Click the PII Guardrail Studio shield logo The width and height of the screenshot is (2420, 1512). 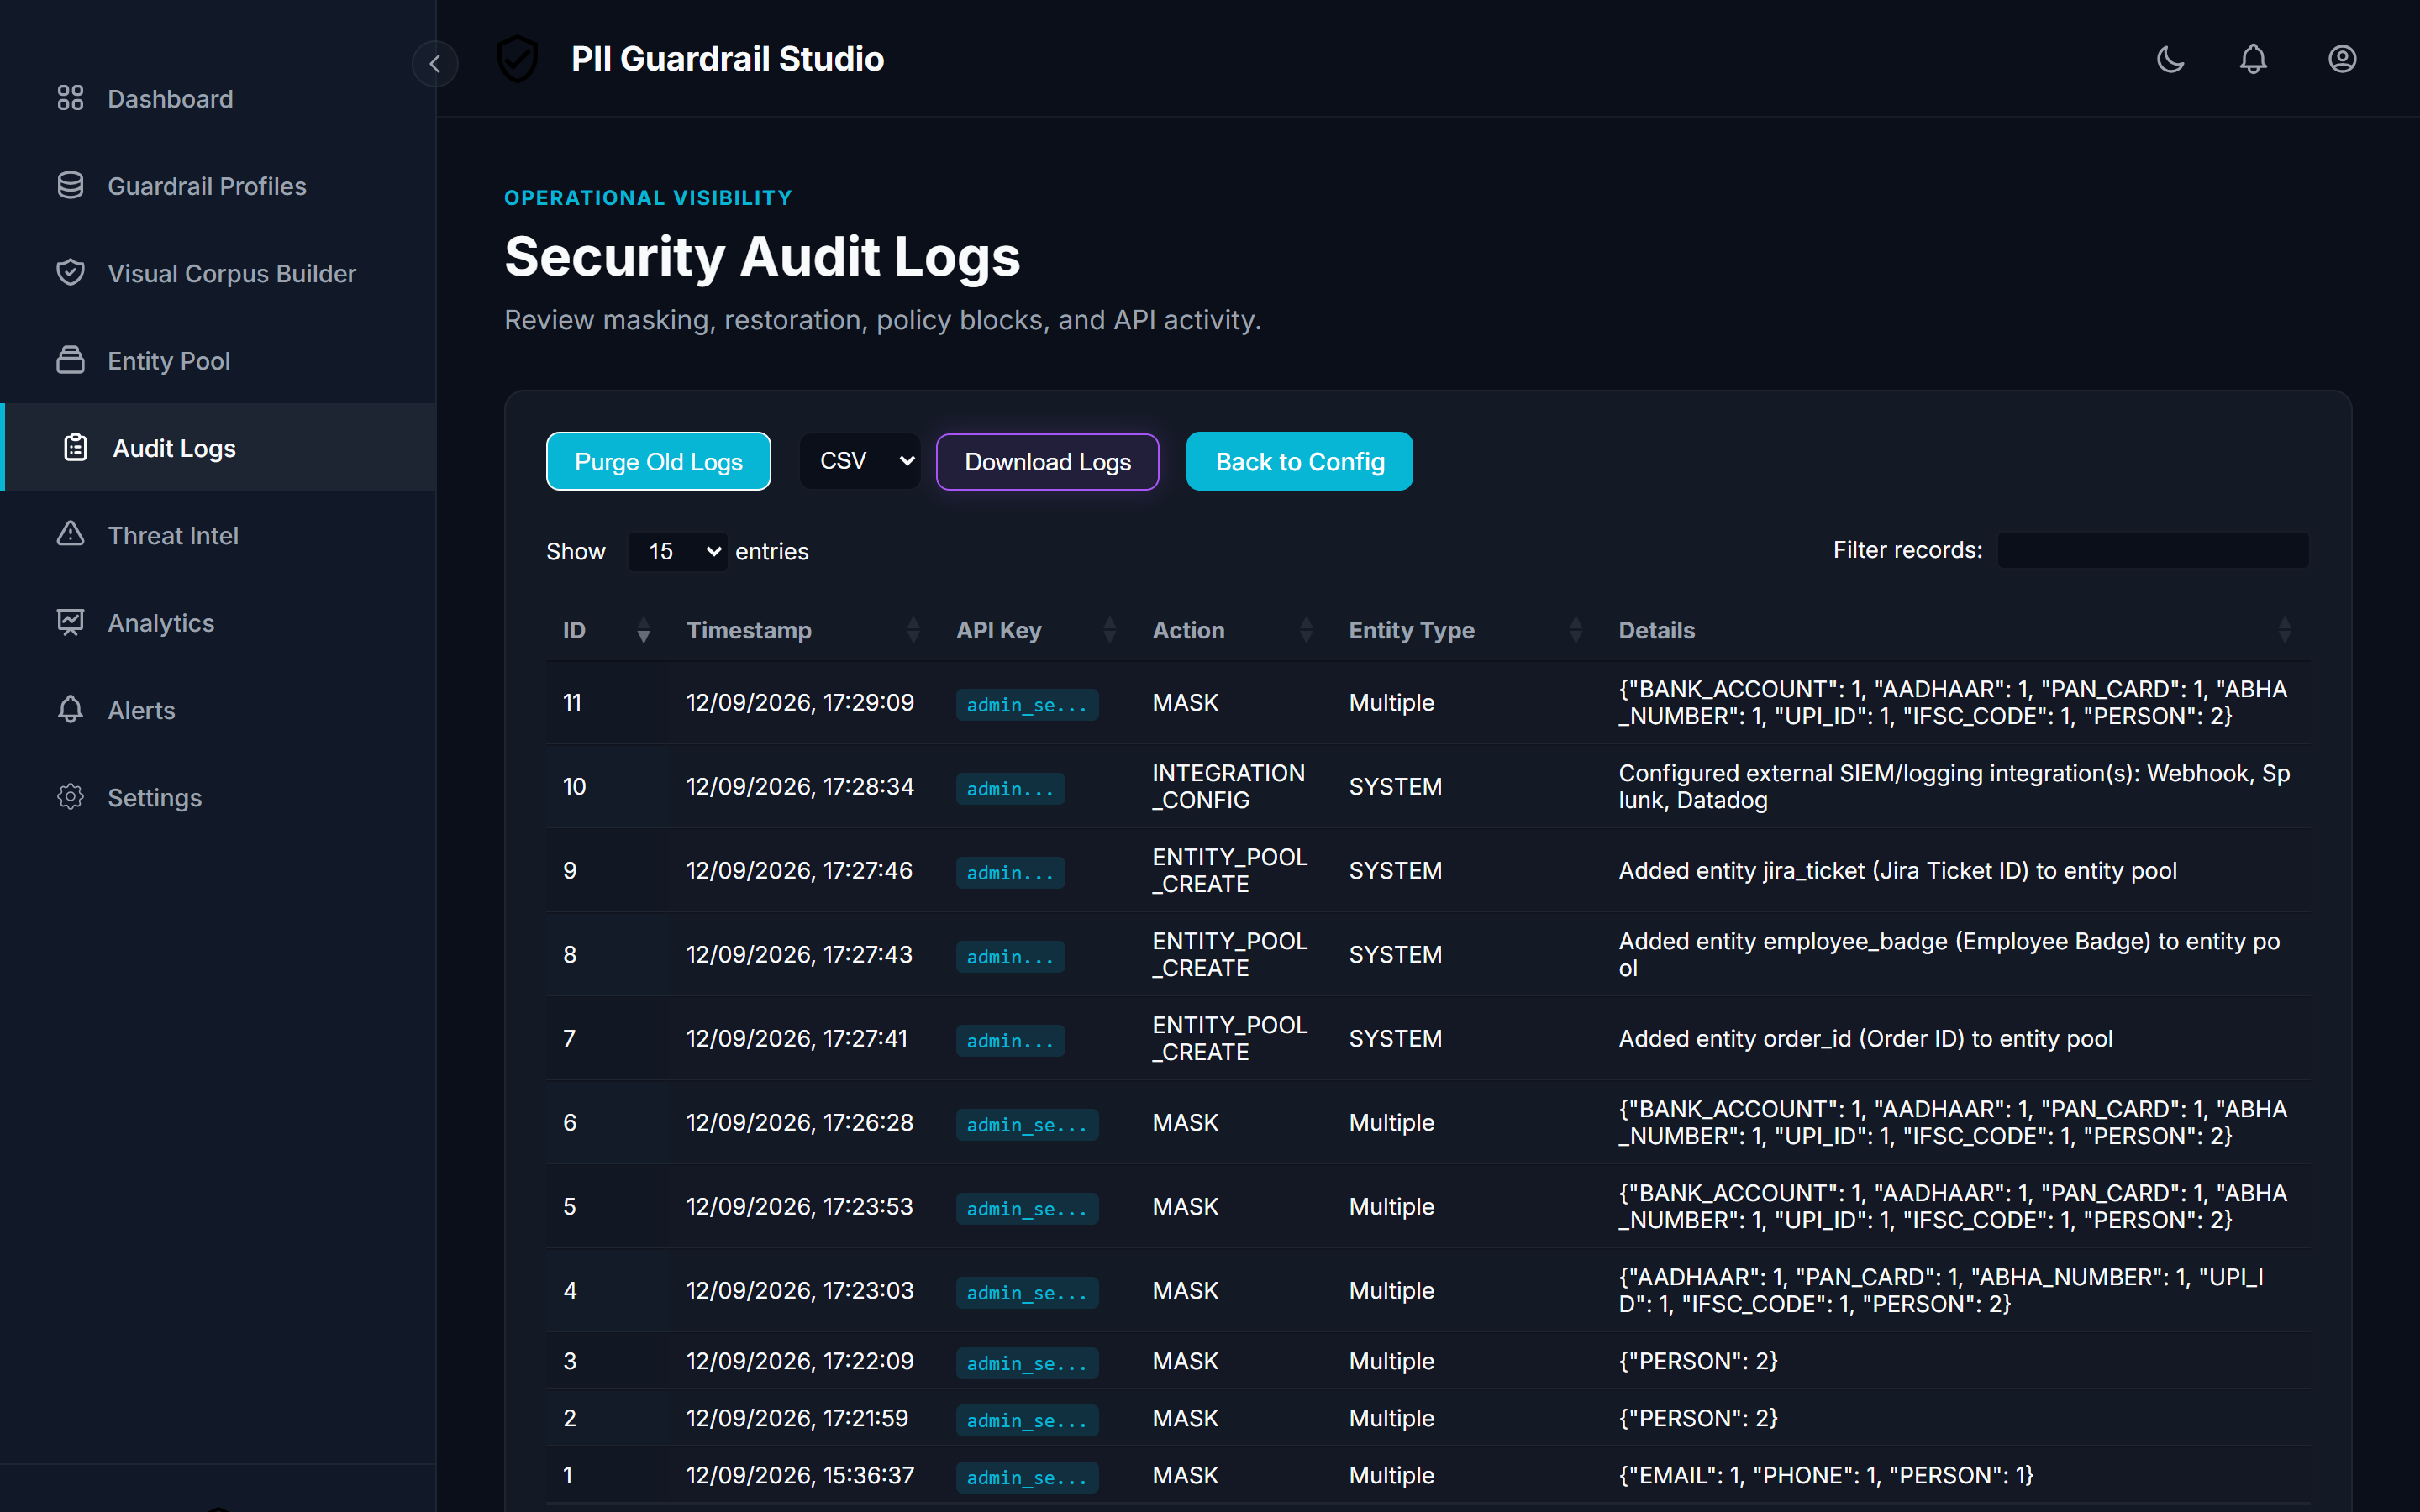coord(518,59)
